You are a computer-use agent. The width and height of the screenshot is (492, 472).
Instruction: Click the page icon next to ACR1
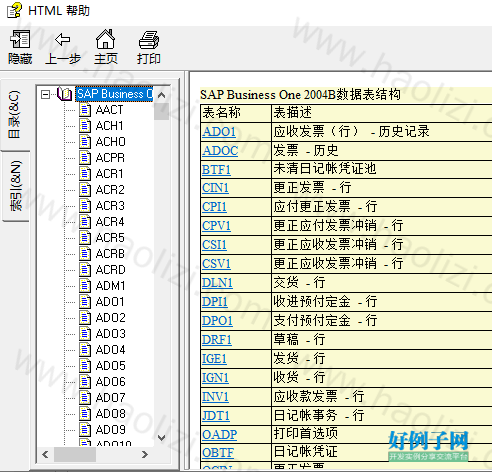(85, 174)
